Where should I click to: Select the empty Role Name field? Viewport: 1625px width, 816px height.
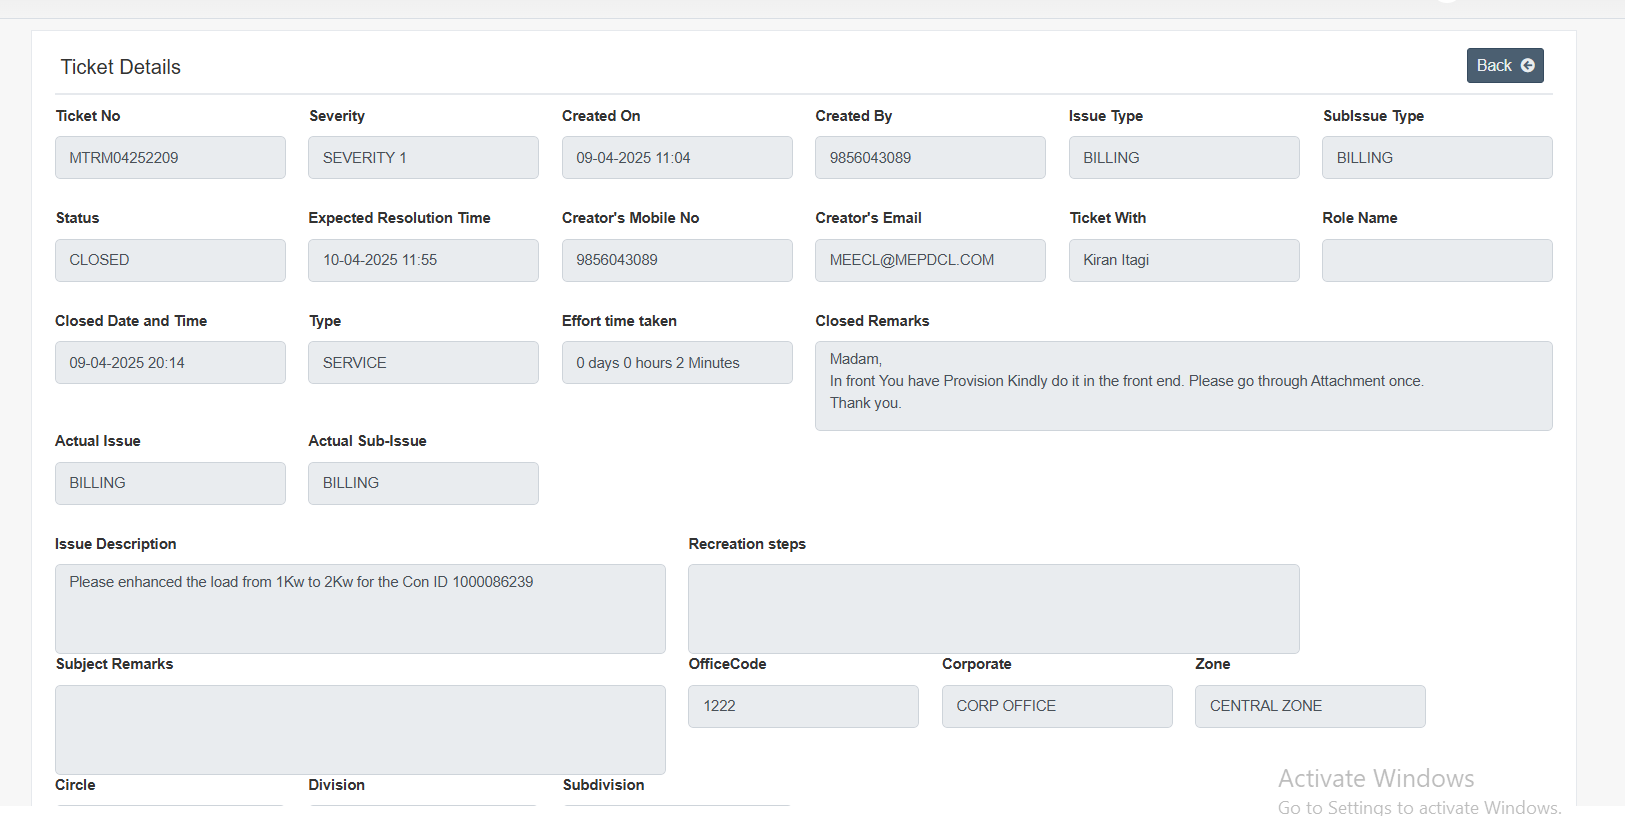click(1437, 260)
